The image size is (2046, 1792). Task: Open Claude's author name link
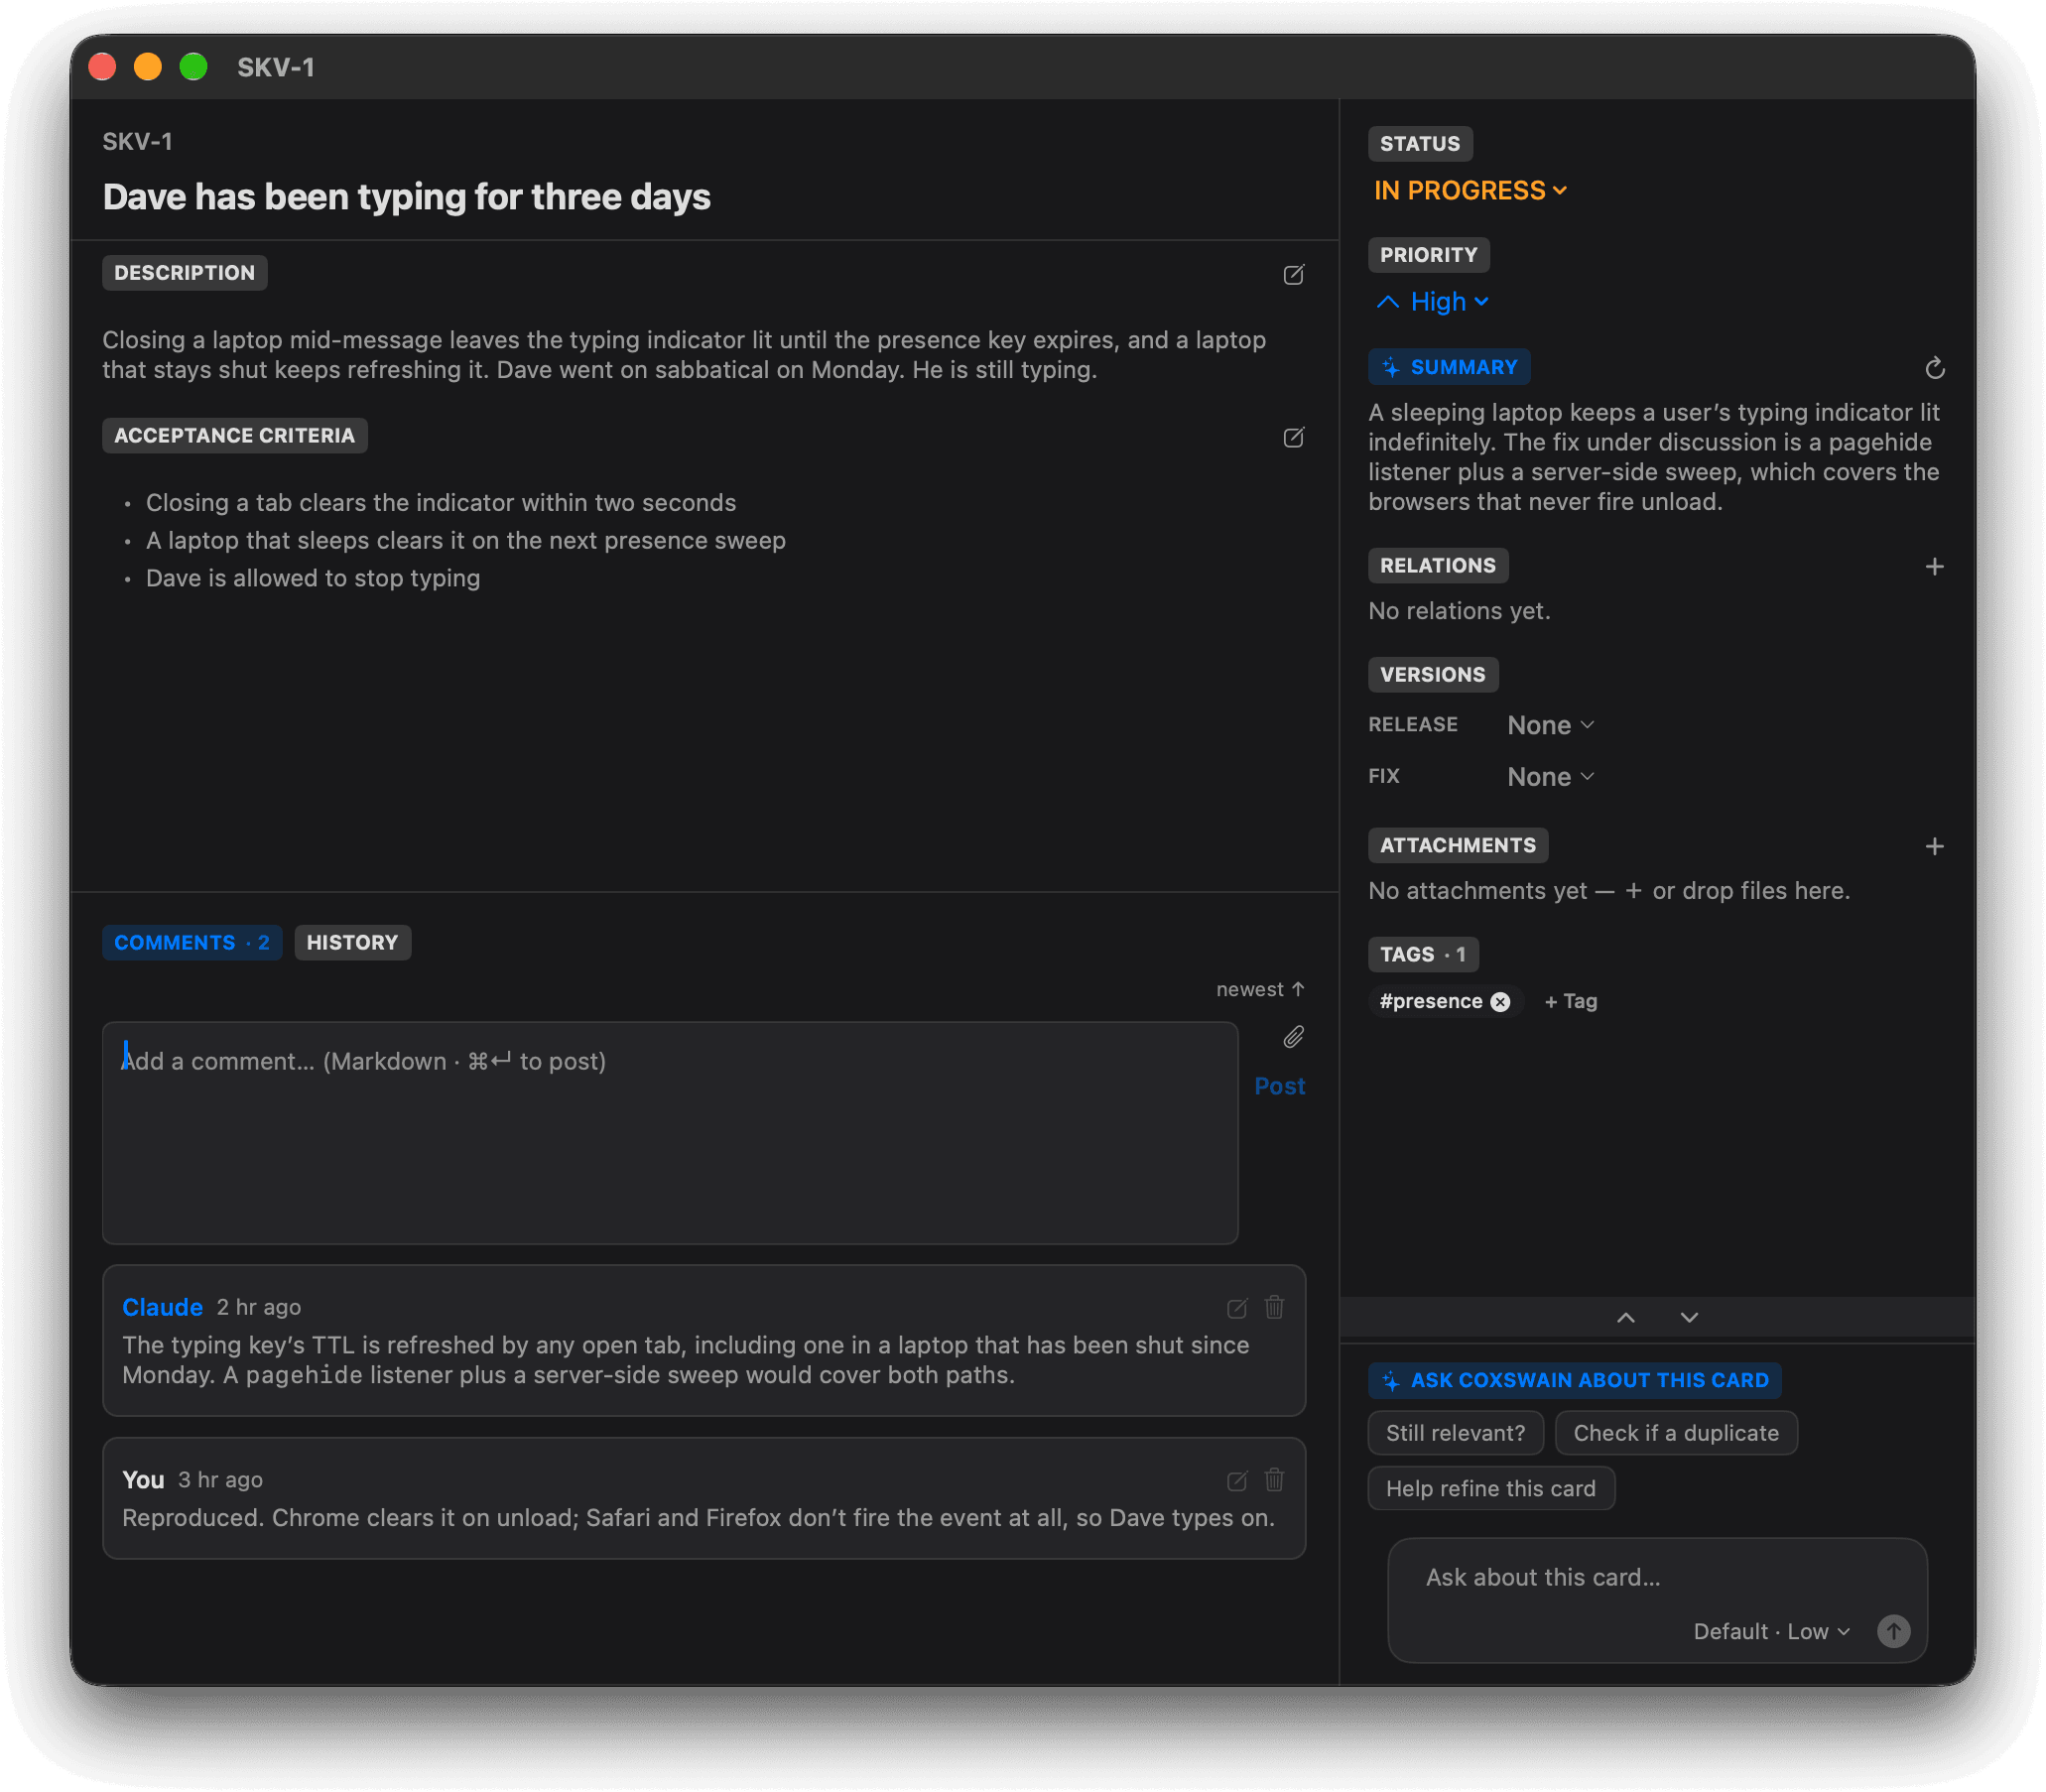162,1307
